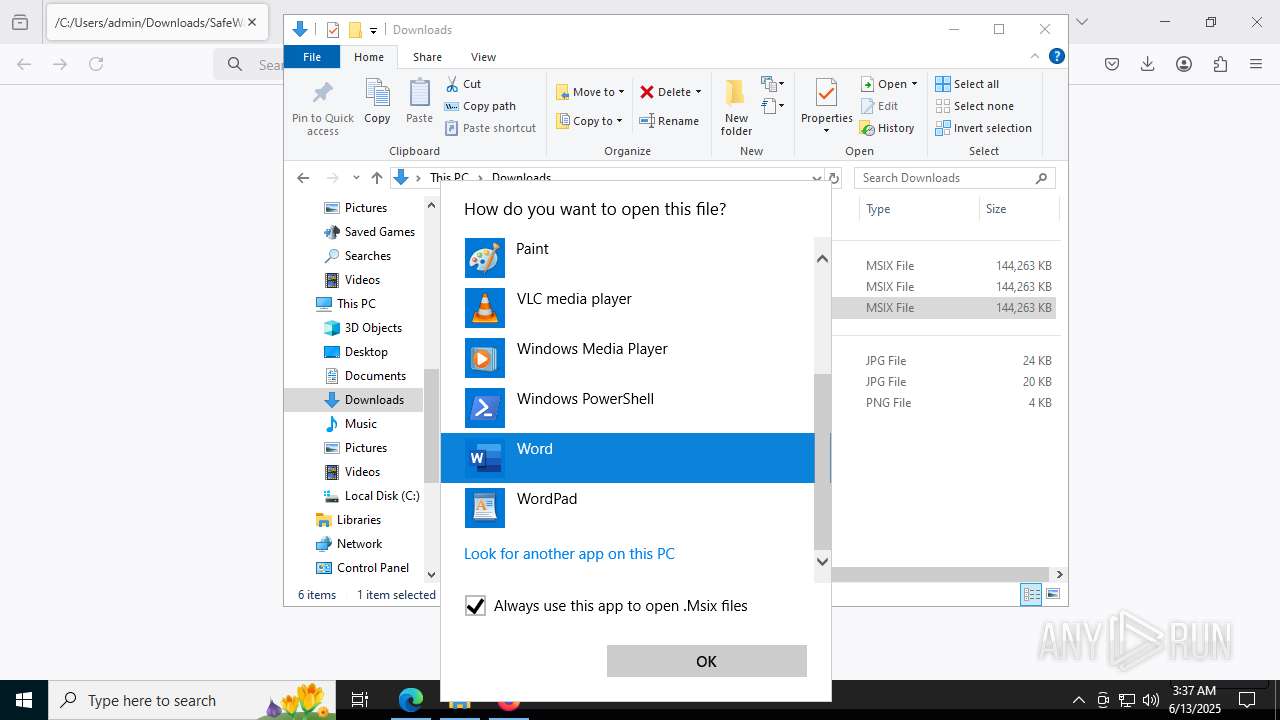Viewport: 1280px width, 720px height.
Task: Click the Paste icon in the ribbon
Action: coord(419,102)
